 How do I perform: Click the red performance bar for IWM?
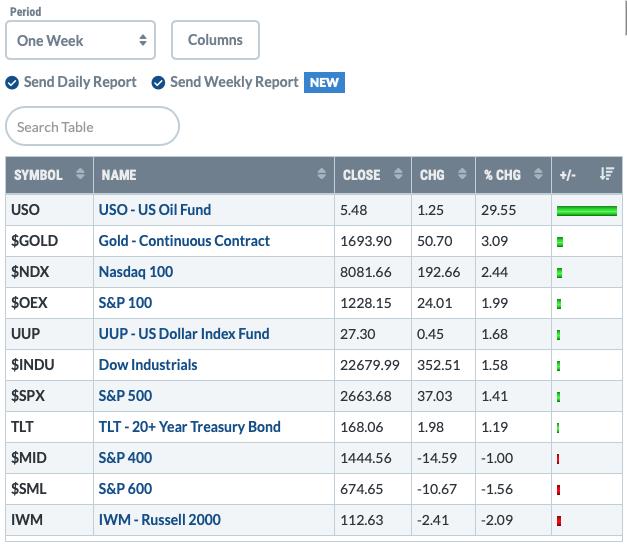point(559,521)
